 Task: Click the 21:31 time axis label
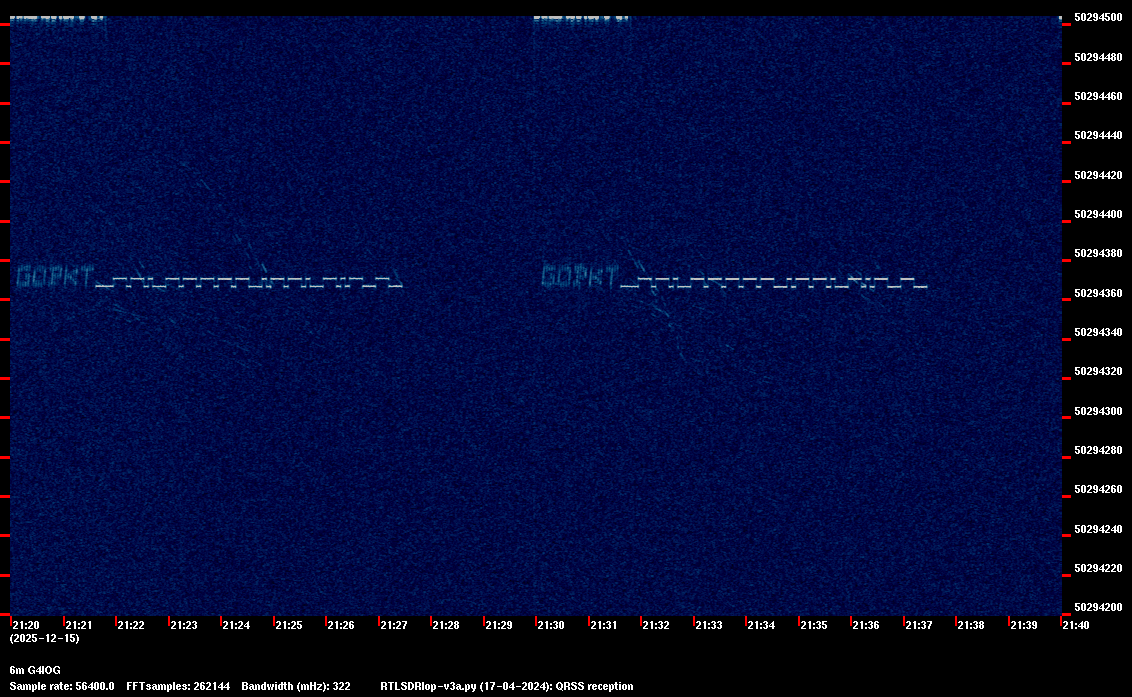(604, 625)
